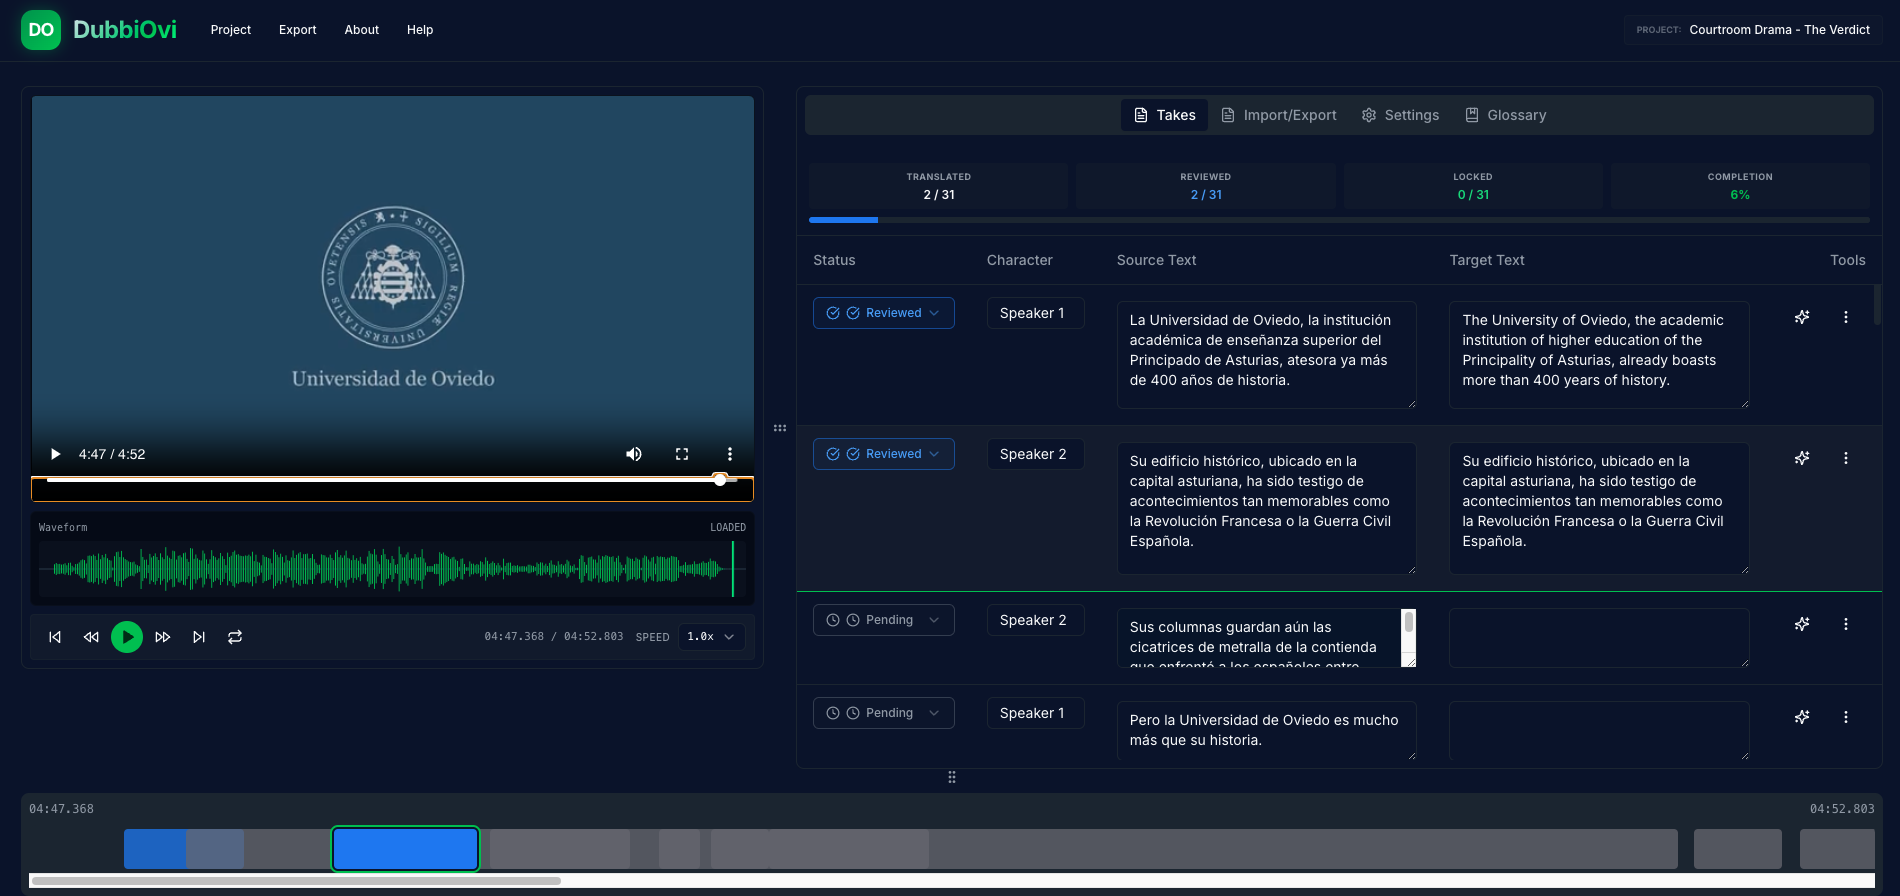Screen dimensions: 1900x896
Task: Click Speaker 2 character field in edificio histórico take
Action: (x=1035, y=454)
